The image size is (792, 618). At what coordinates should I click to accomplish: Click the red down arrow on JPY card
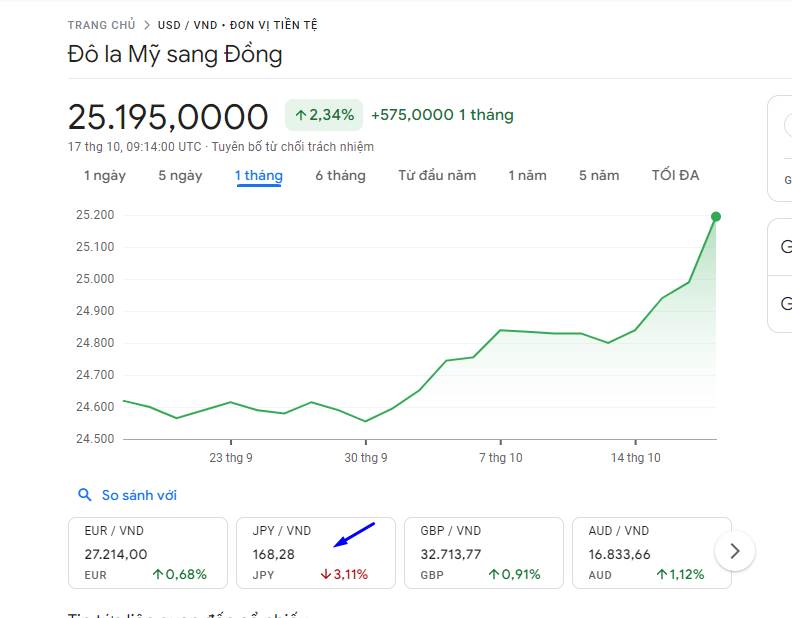coord(326,575)
